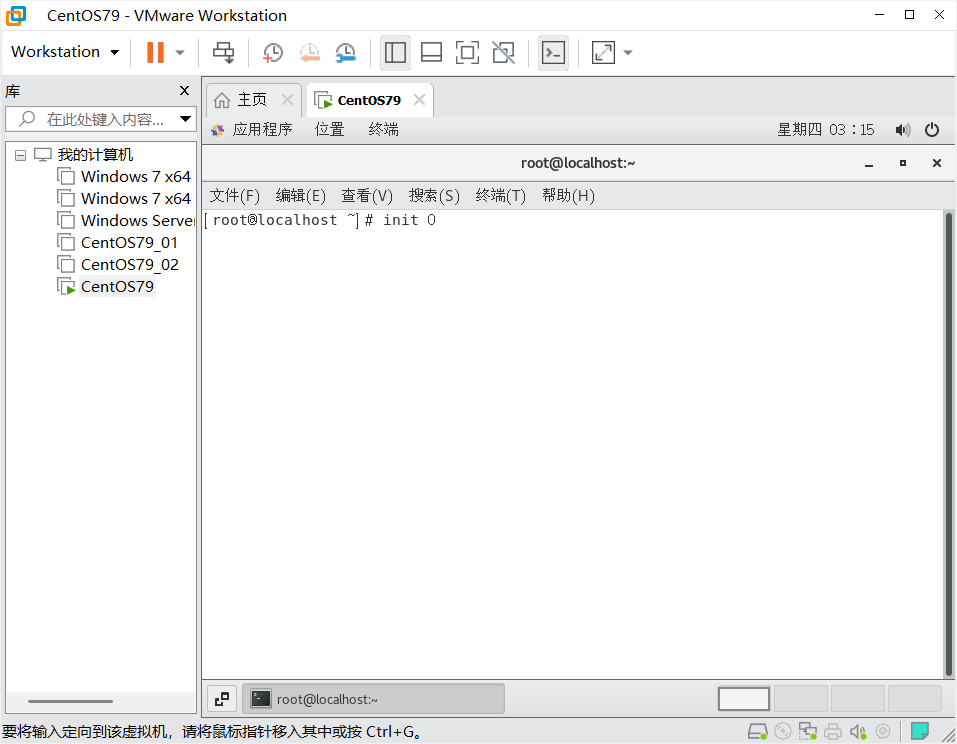Open terminal 搜索(S) menu

434,195
